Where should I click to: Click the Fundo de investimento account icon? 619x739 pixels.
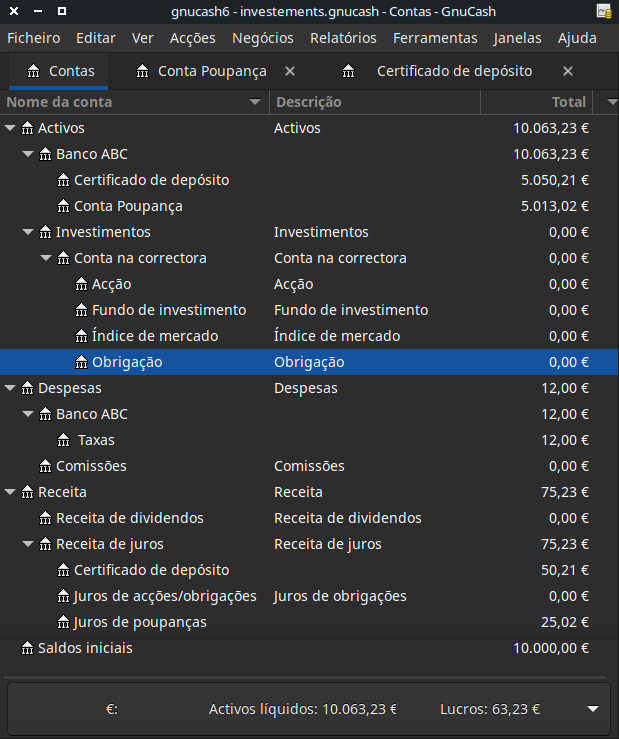point(81,310)
